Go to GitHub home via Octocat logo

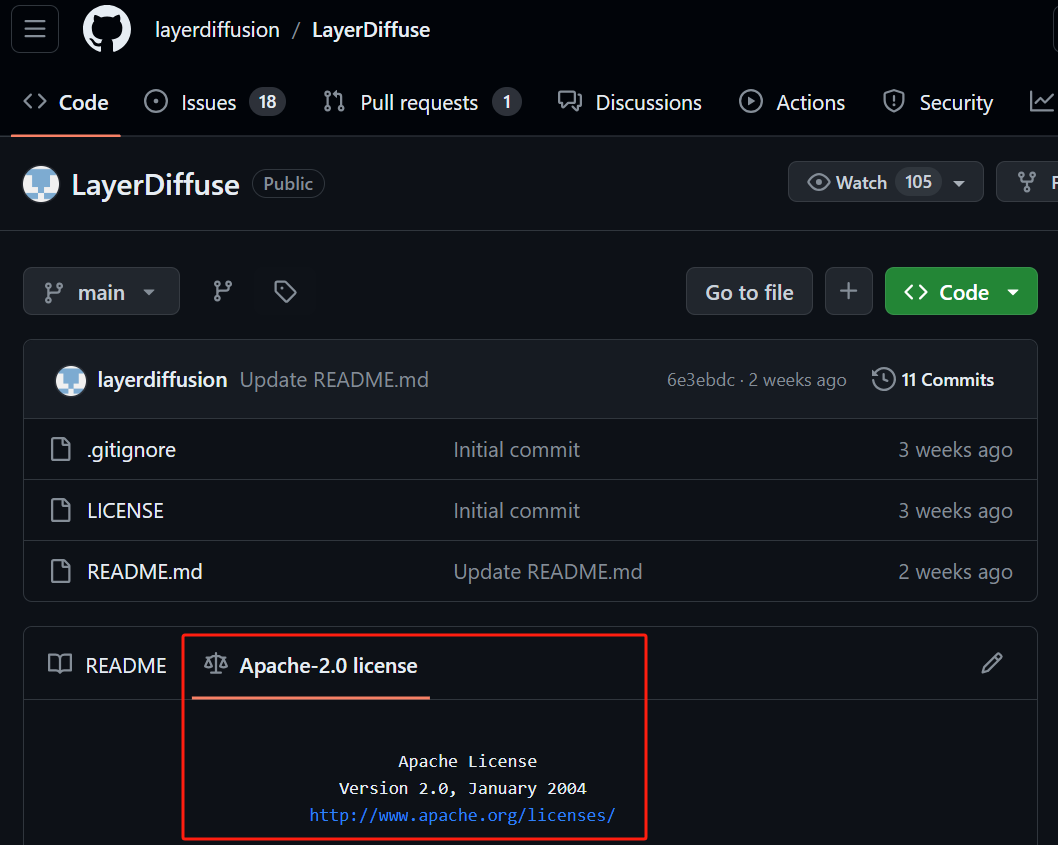(107, 29)
